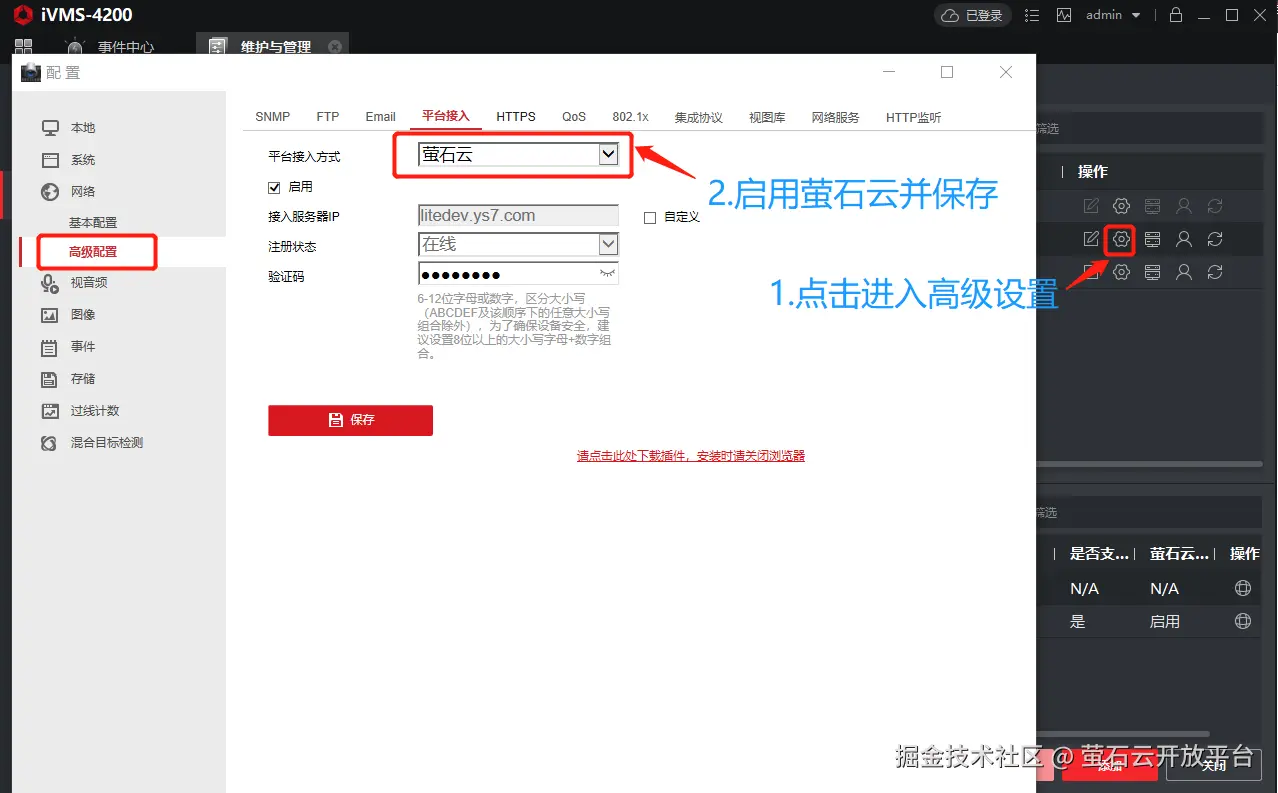Open the 视图库 tab
This screenshot has height=793, width=1278.
coord(767,117)
